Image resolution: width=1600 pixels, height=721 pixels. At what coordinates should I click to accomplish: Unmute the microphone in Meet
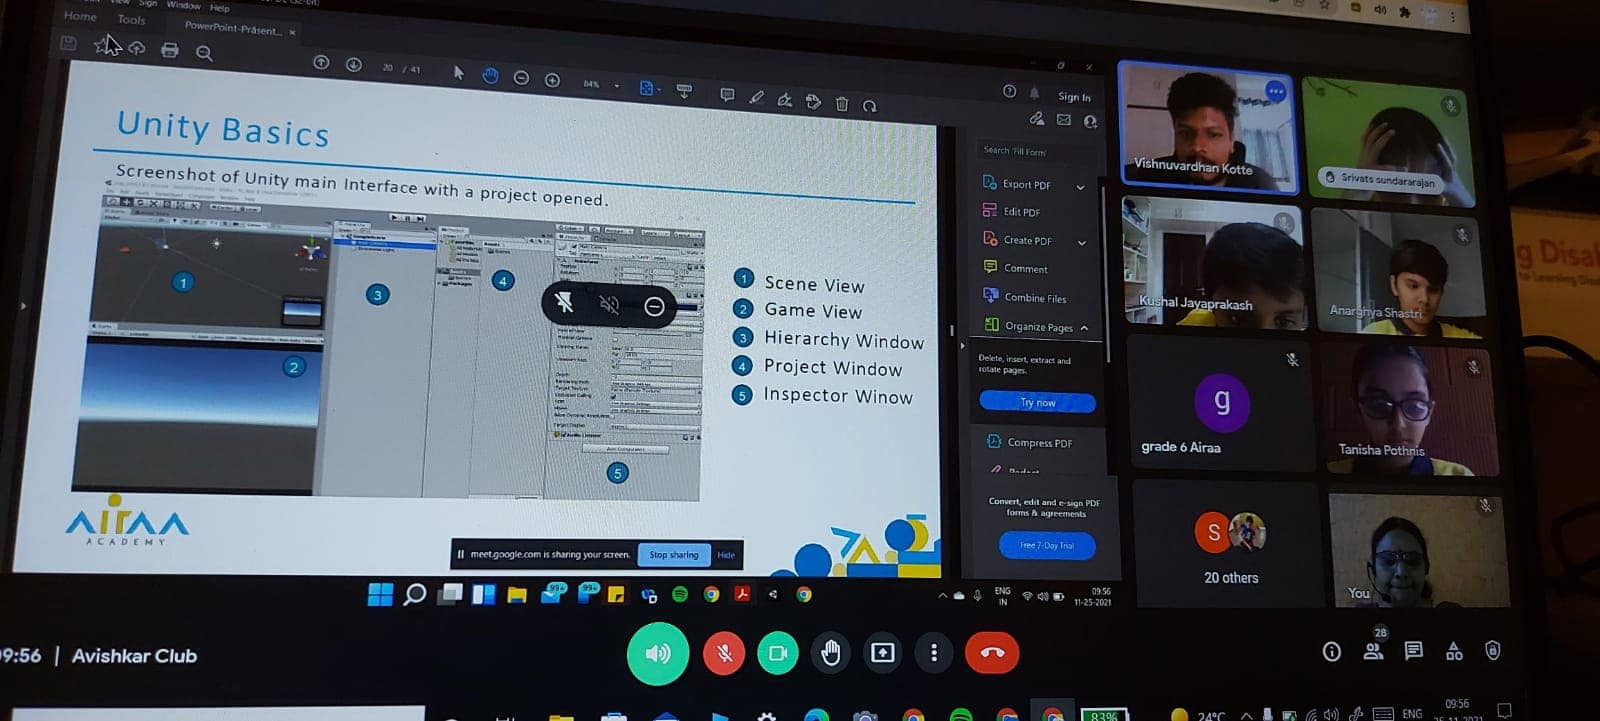[x=724, y=653]
